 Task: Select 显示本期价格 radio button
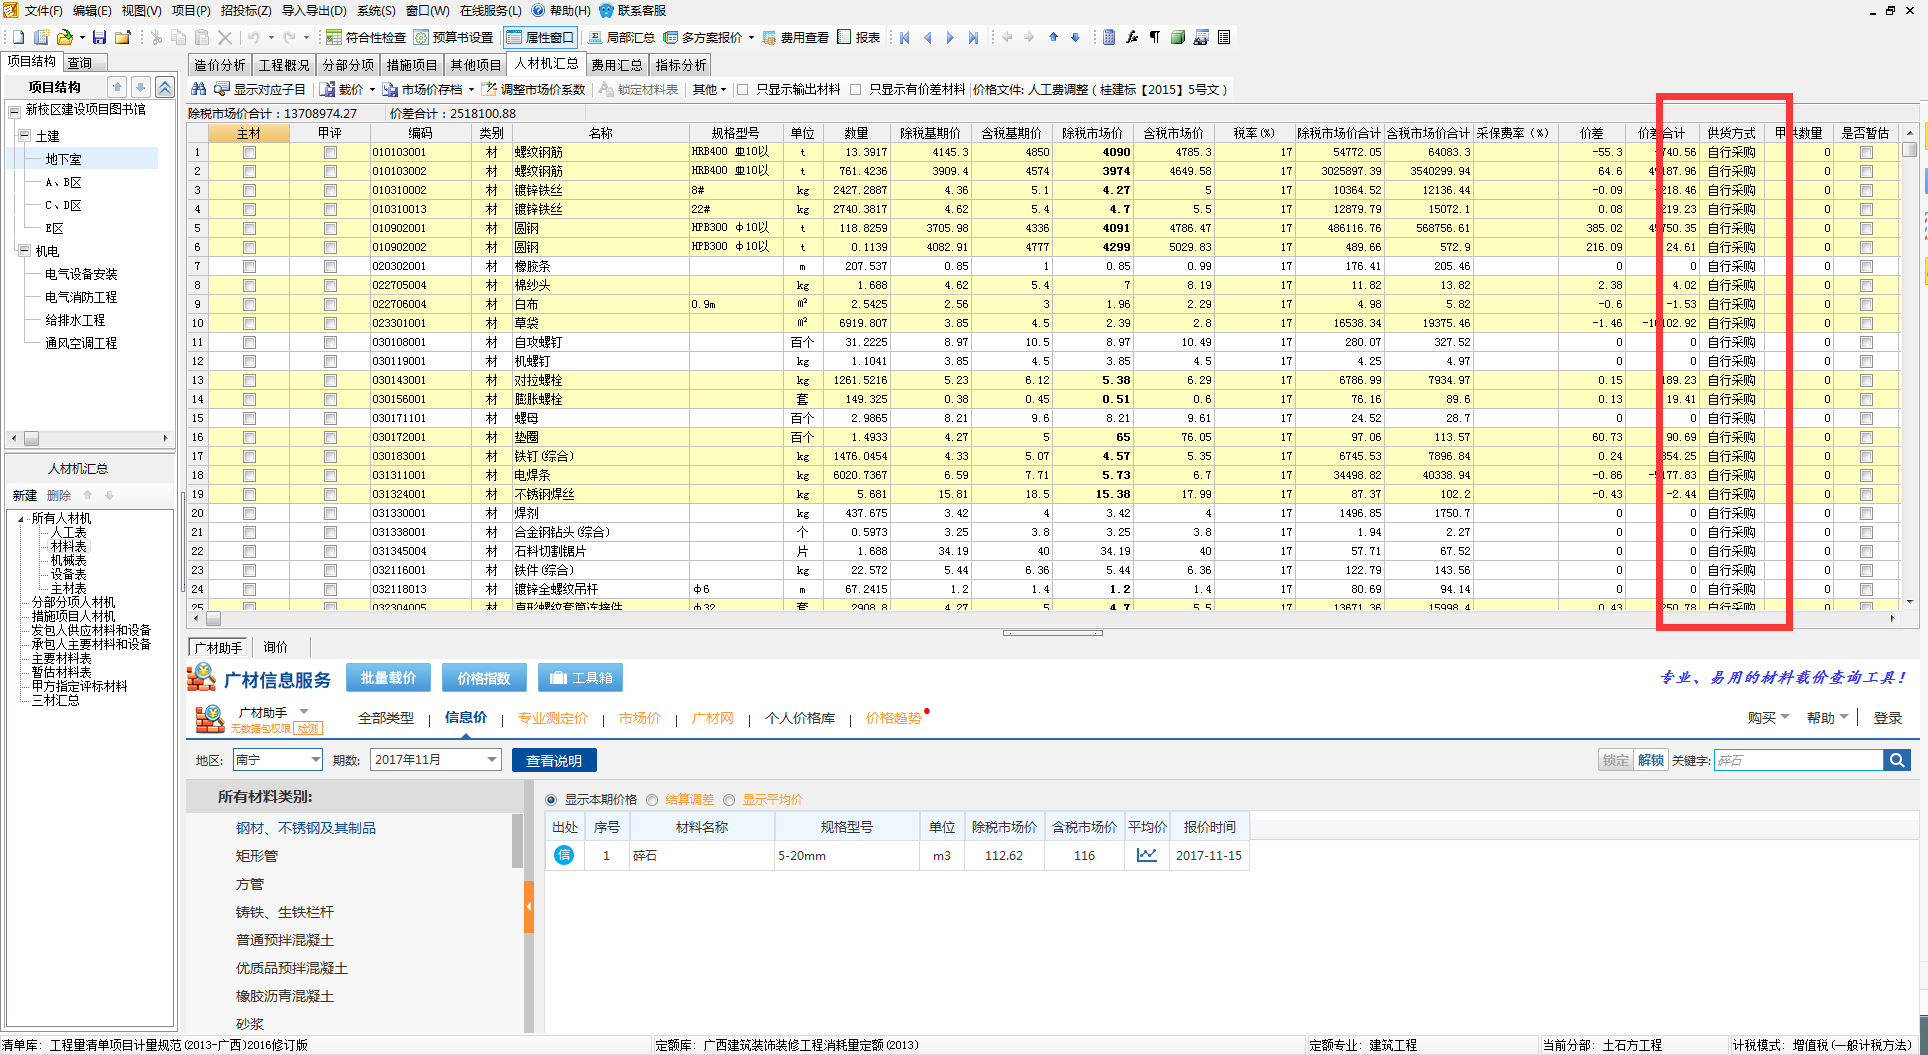551,800
